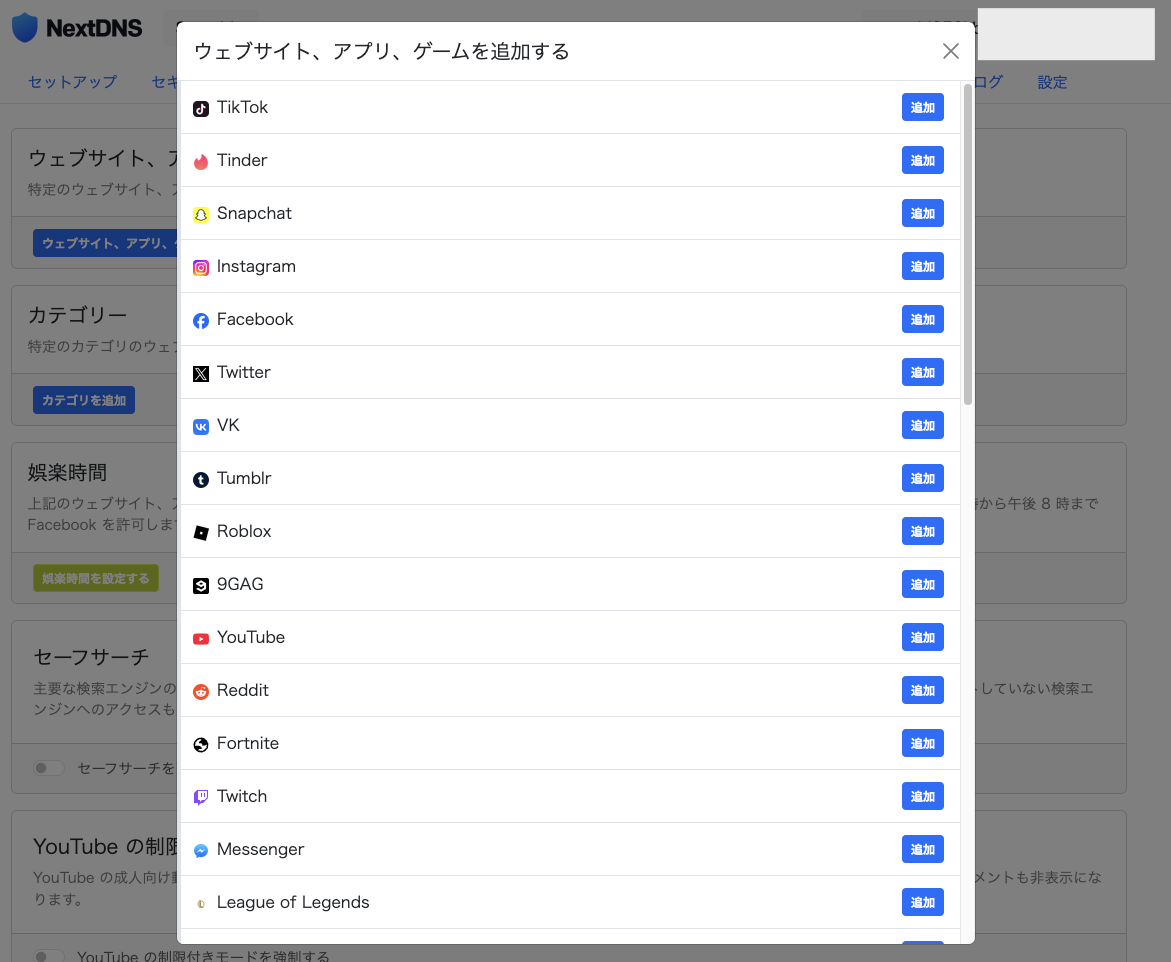Image resolution: width=1171 pixels, height=962 pixels.
Task: Click the Snapchat ghost icon
Action: point(201,213)
